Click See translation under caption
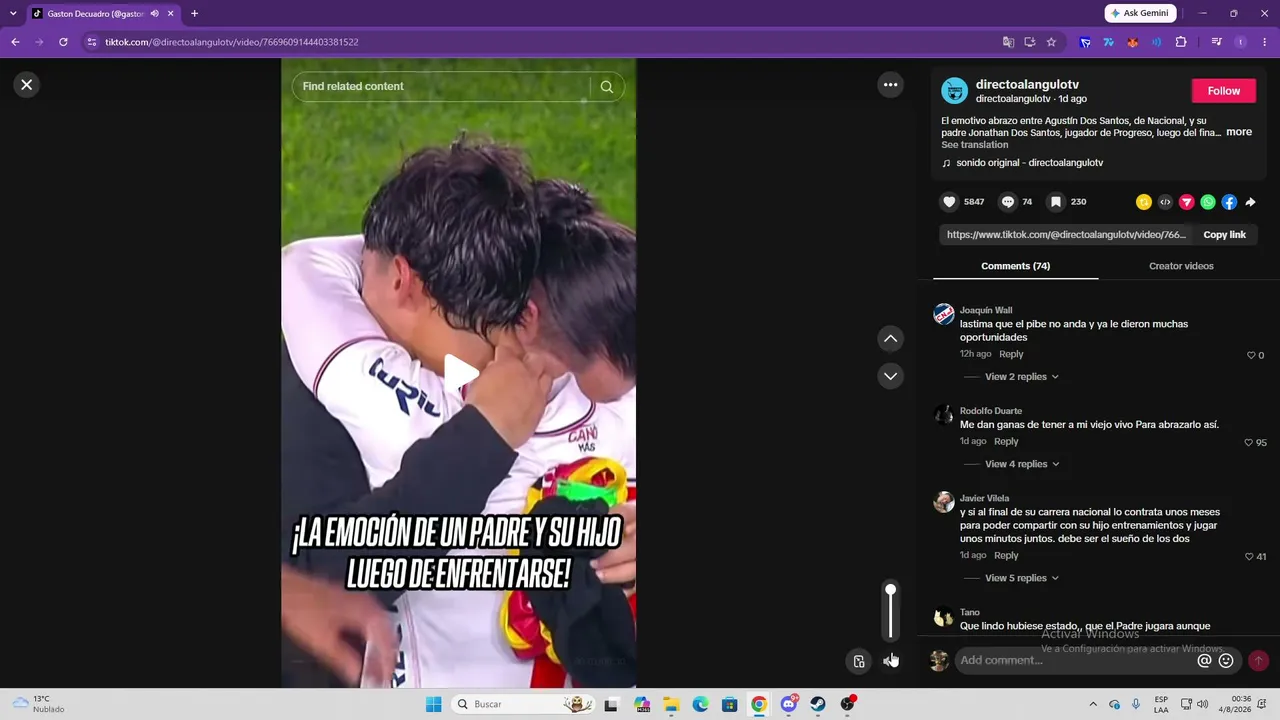Viewport: 1280px width, 720px height. [974, 145]
